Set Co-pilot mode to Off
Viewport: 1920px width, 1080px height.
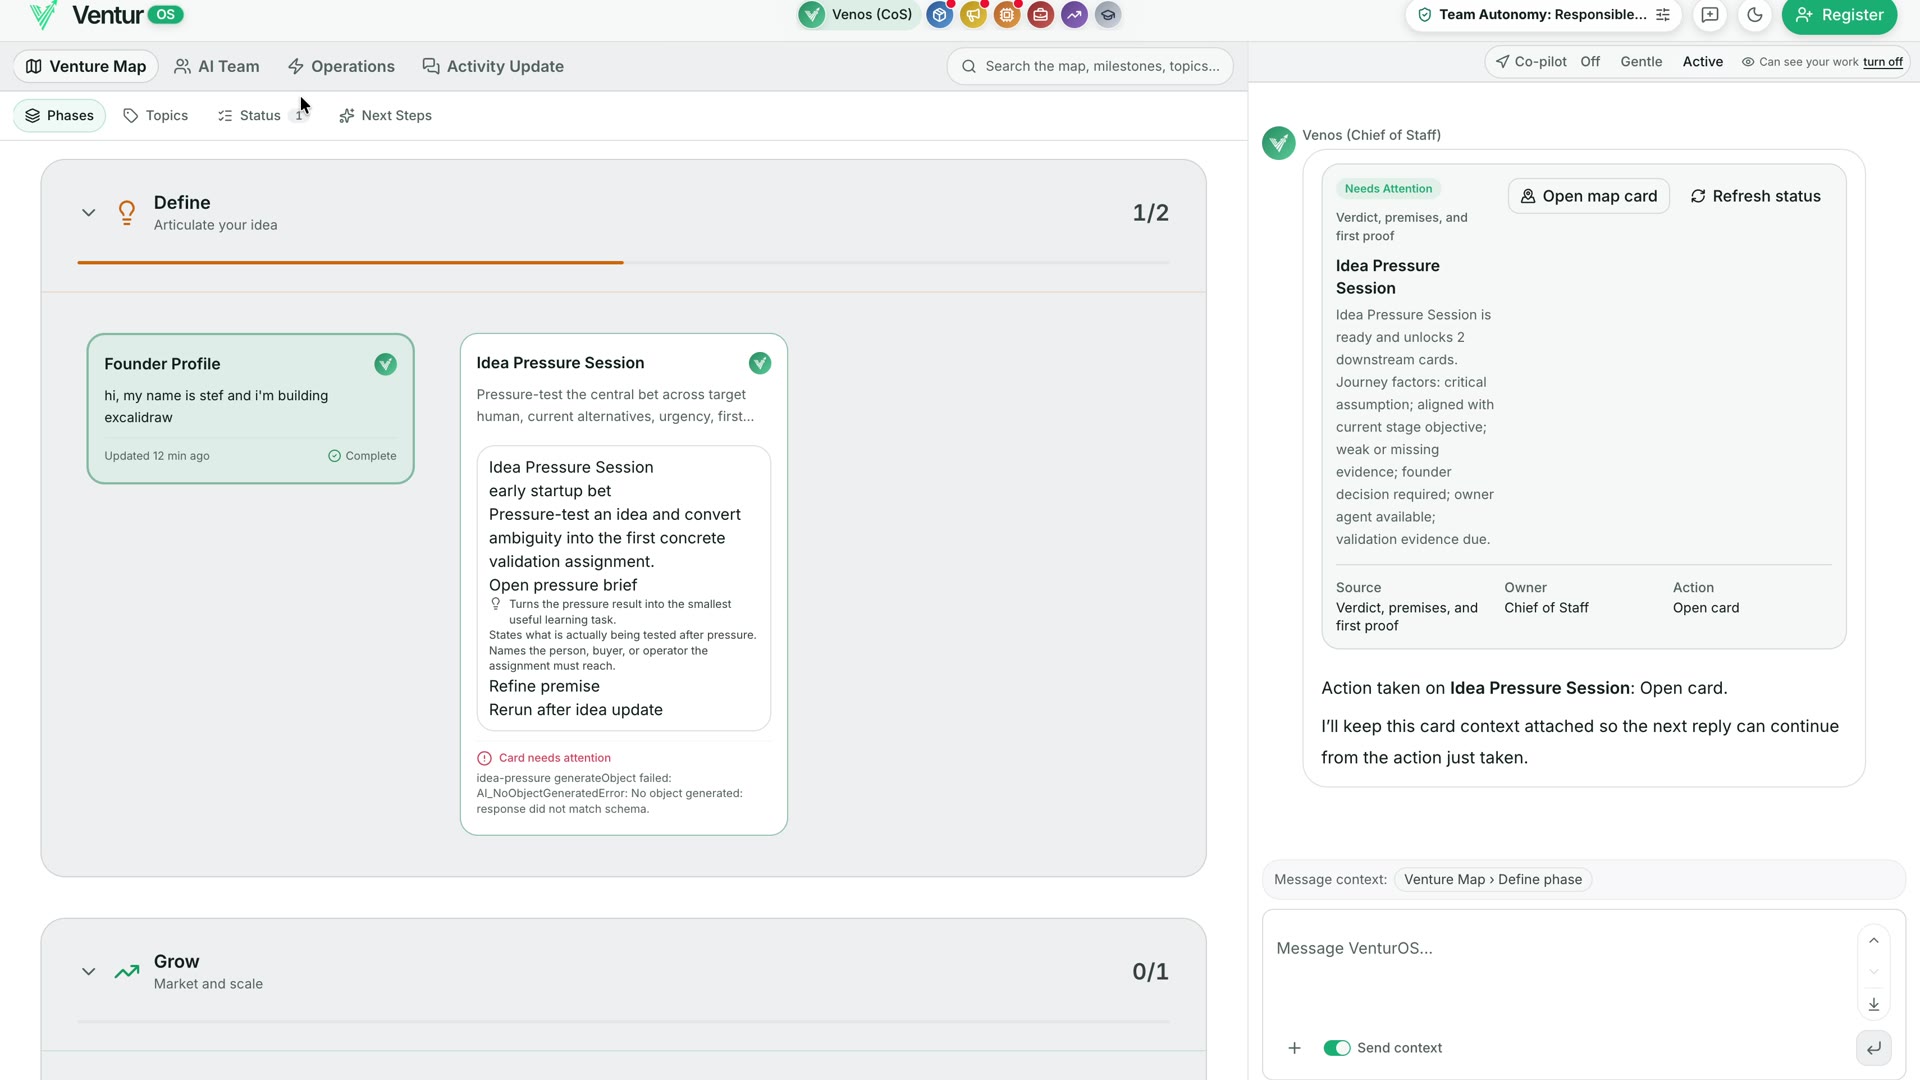click(x=1590, y=62)
